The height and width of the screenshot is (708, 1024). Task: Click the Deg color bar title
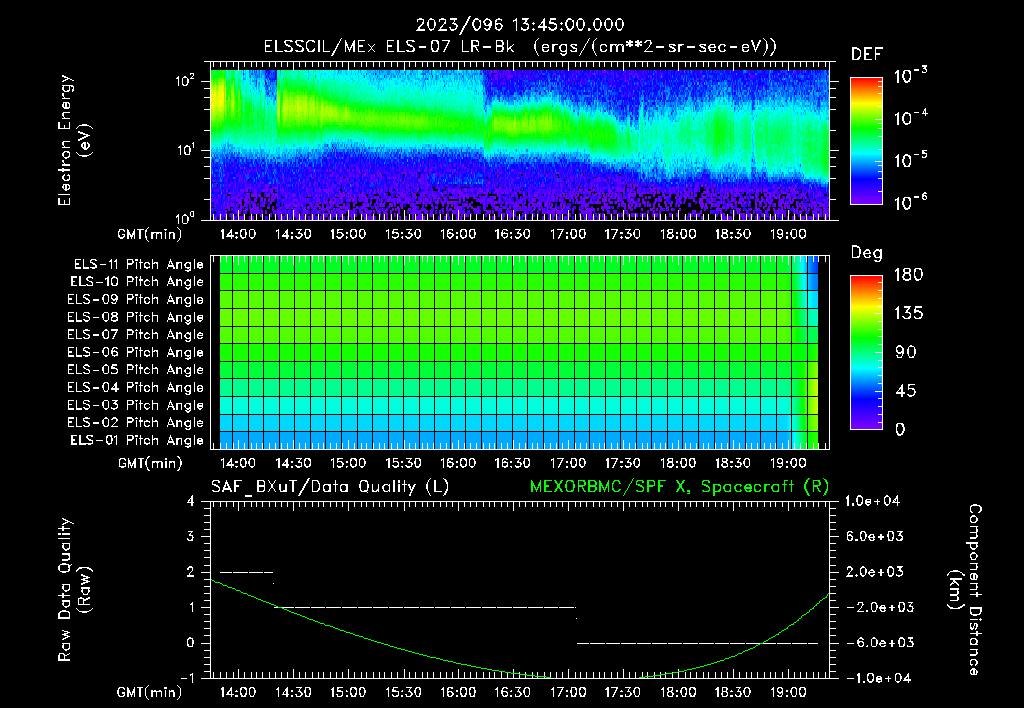pos(867,253)
